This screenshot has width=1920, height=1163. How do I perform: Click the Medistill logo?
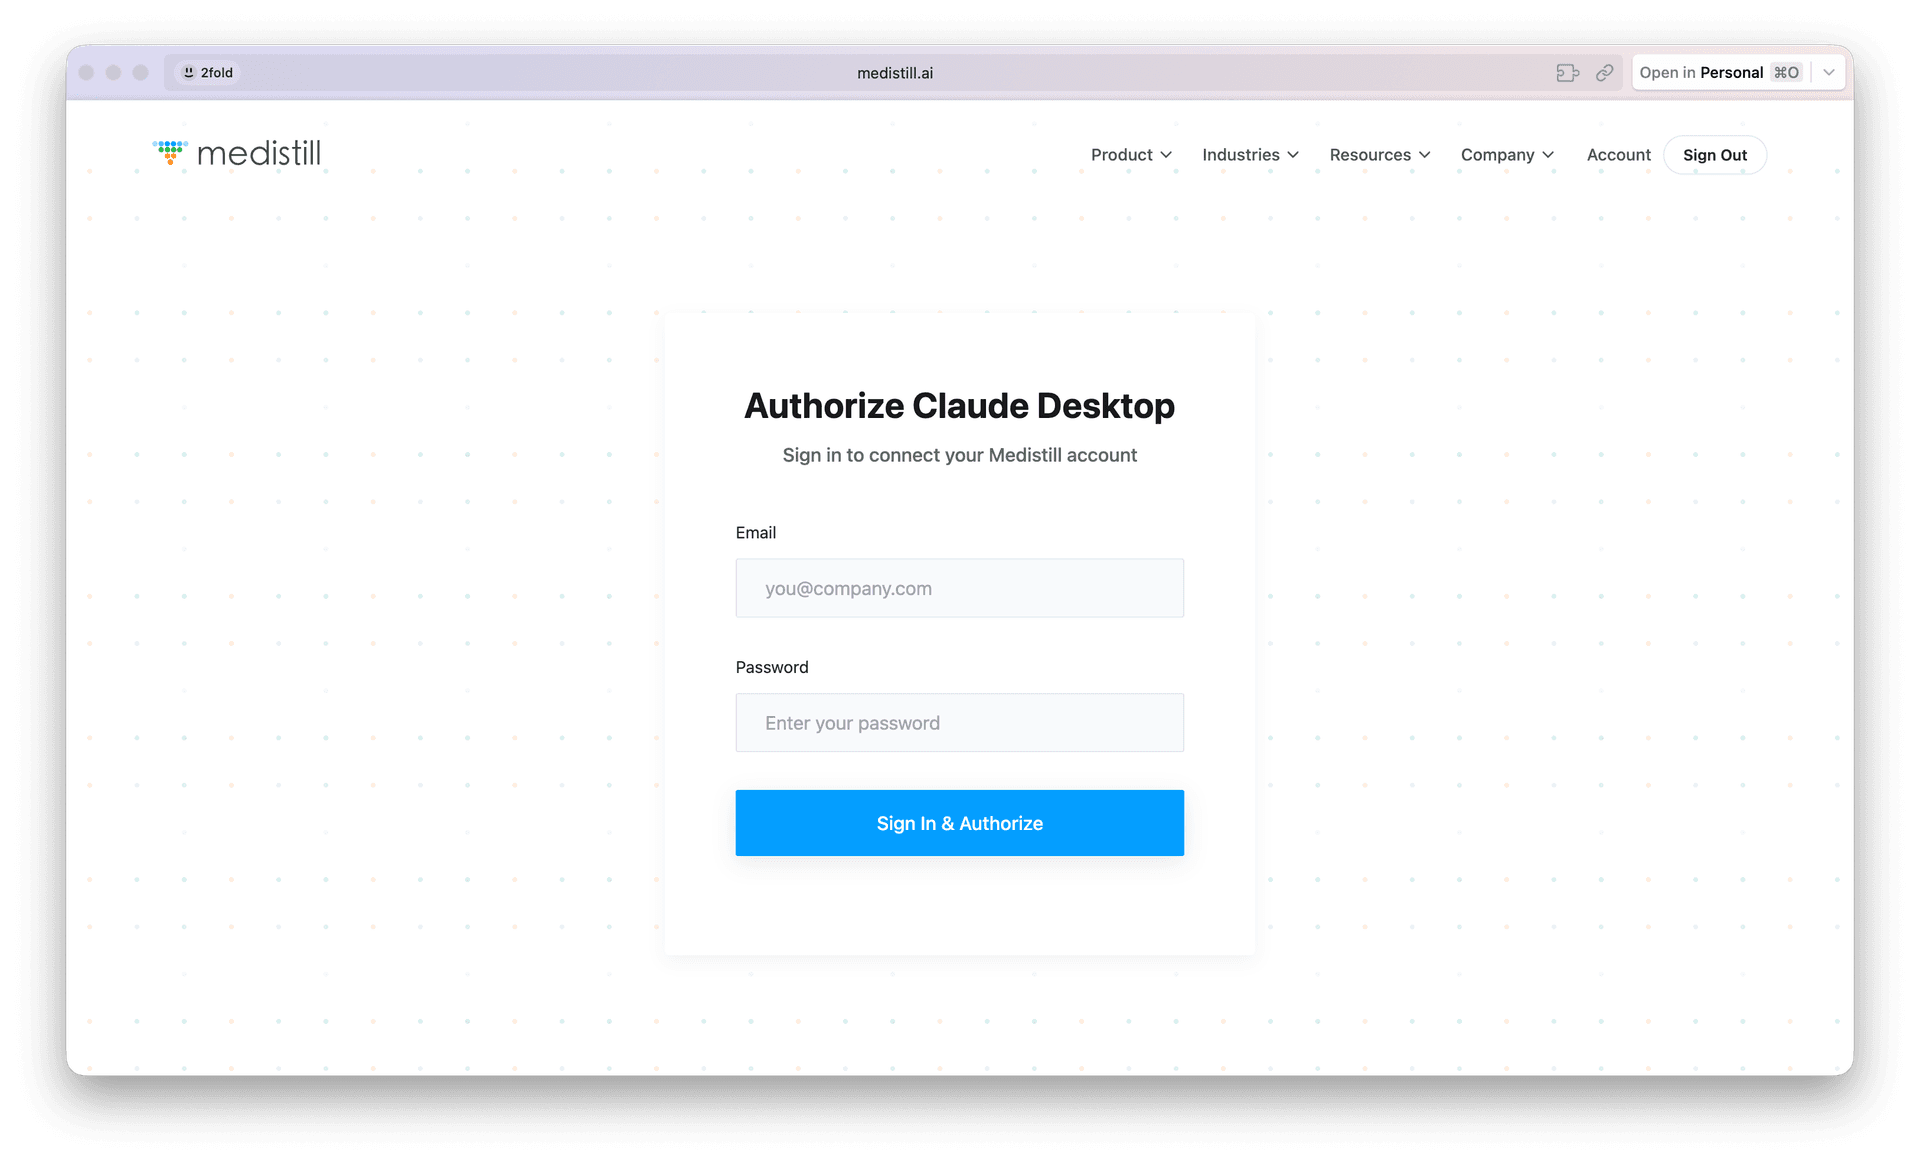(237, 153)
